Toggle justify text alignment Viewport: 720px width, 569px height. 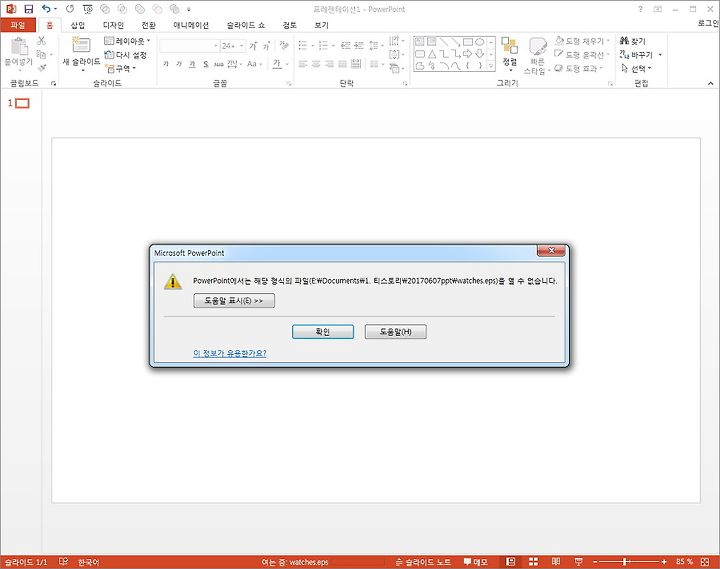tap(343, 64)
